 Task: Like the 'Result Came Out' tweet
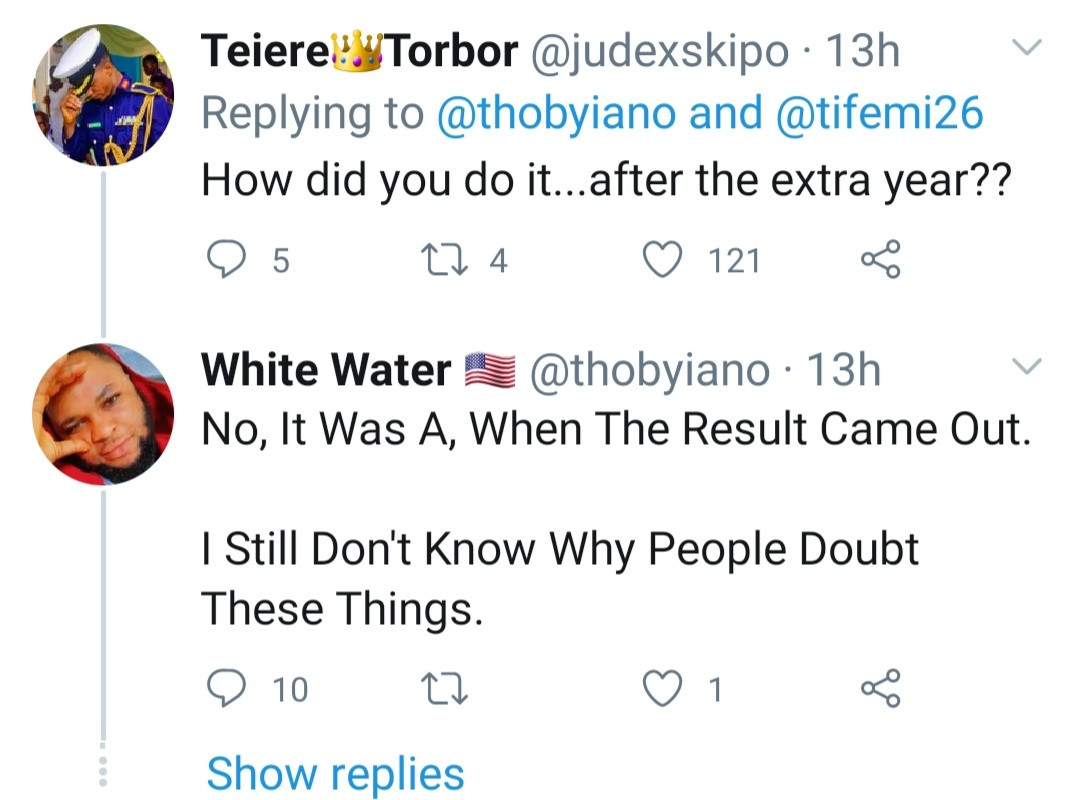[x=660, y=688]
